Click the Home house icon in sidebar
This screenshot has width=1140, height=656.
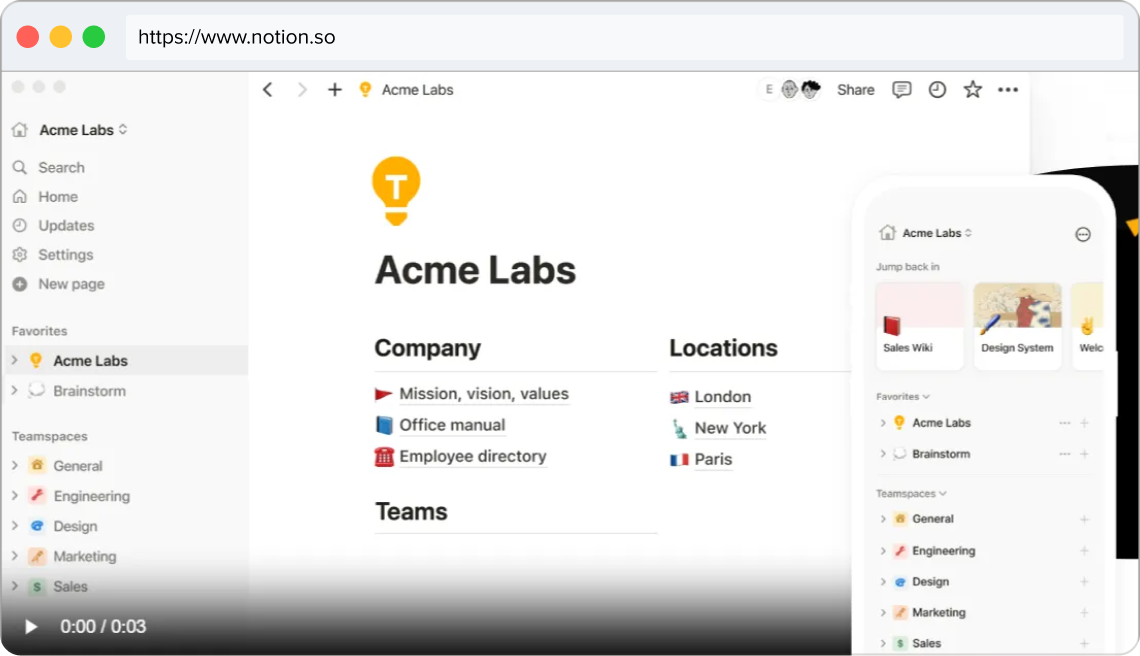click(x=20, y=196)
